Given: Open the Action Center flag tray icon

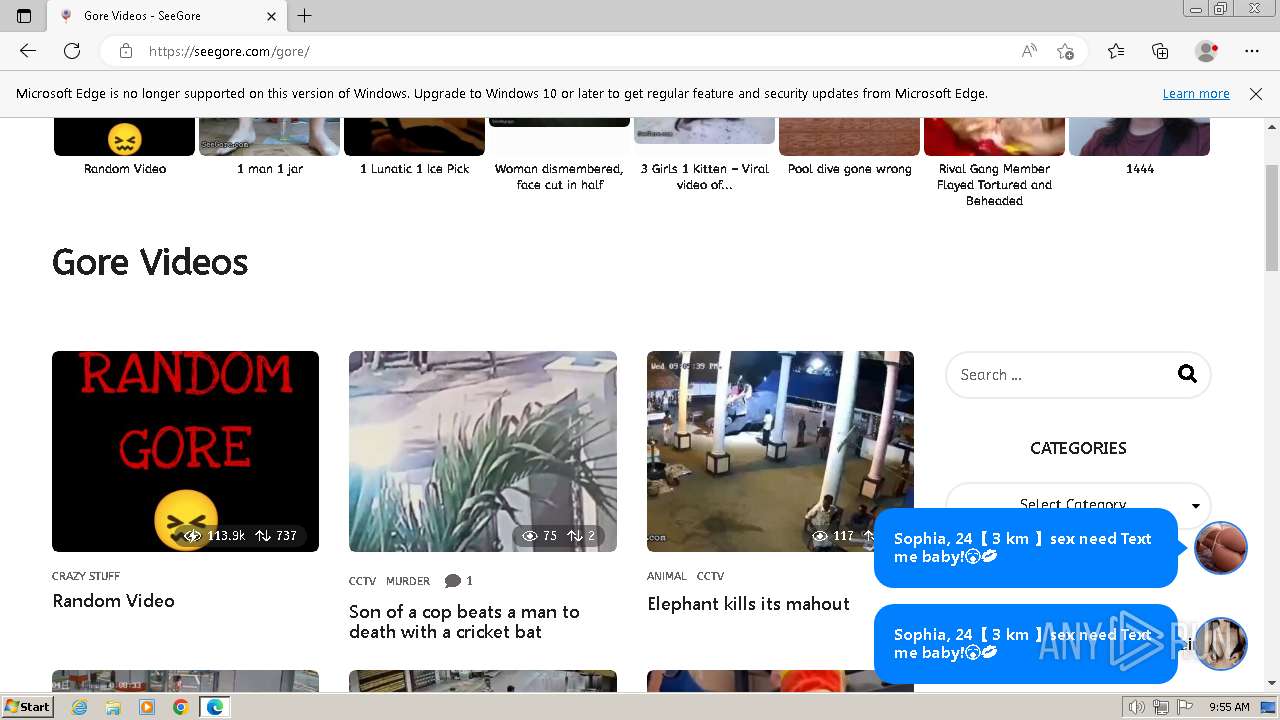Looking at the screenshot, I should pos(1183,707).
